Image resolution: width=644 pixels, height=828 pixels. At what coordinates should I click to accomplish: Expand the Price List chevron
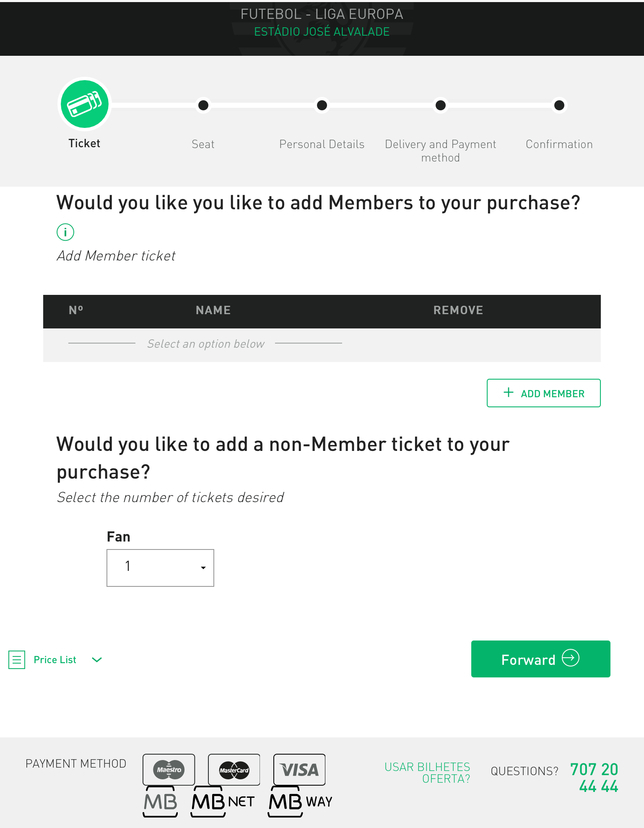[x=97, y=660]
